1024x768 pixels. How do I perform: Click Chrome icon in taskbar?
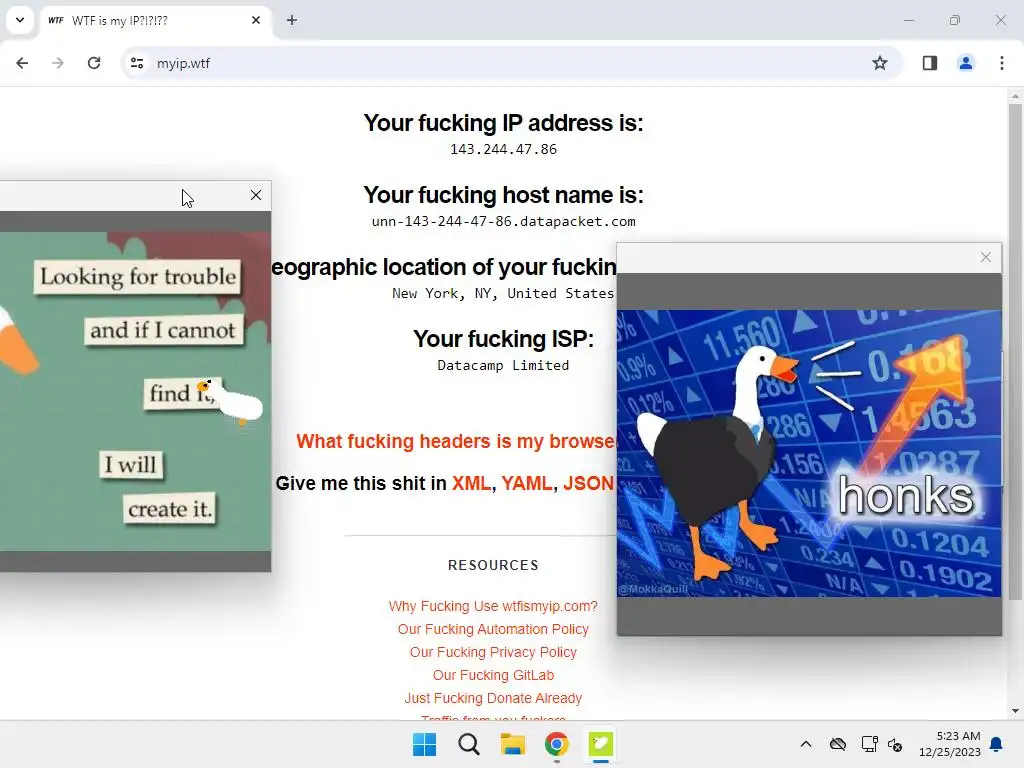tap(556, 744)
